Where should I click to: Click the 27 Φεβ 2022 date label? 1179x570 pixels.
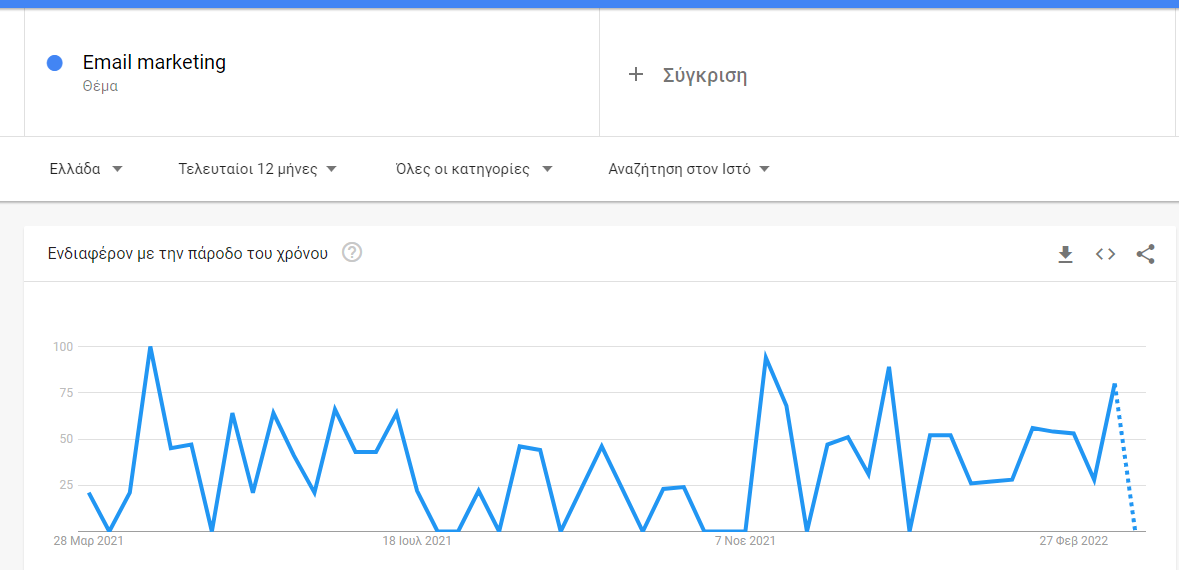coord(1074,541)
